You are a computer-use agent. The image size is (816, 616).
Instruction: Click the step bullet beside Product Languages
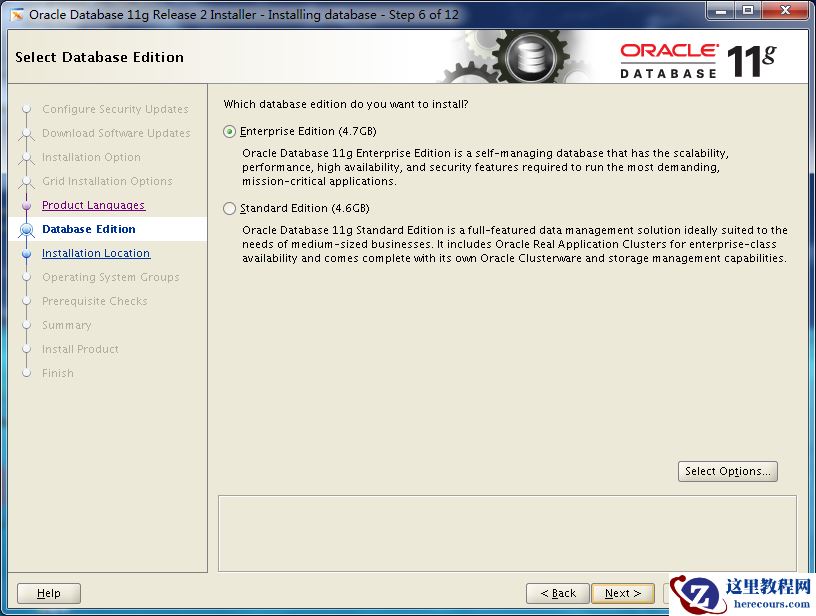[27, 206]
